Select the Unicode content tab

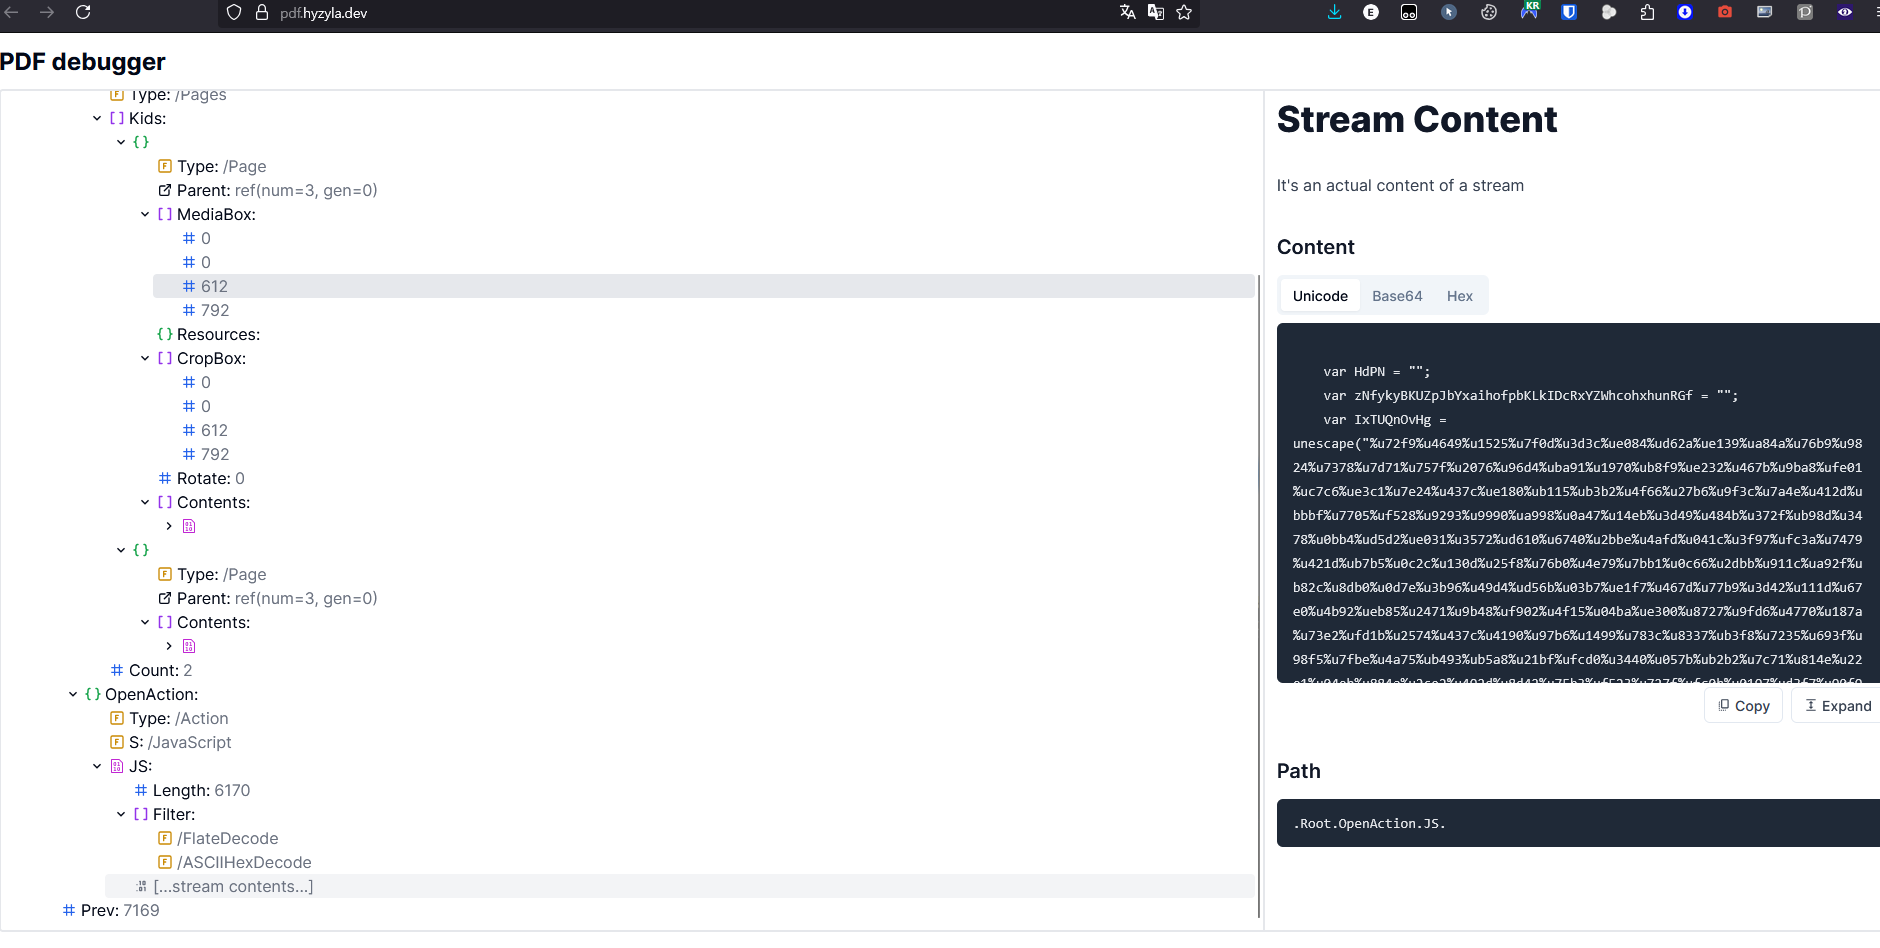click(x=1320, y=296)
